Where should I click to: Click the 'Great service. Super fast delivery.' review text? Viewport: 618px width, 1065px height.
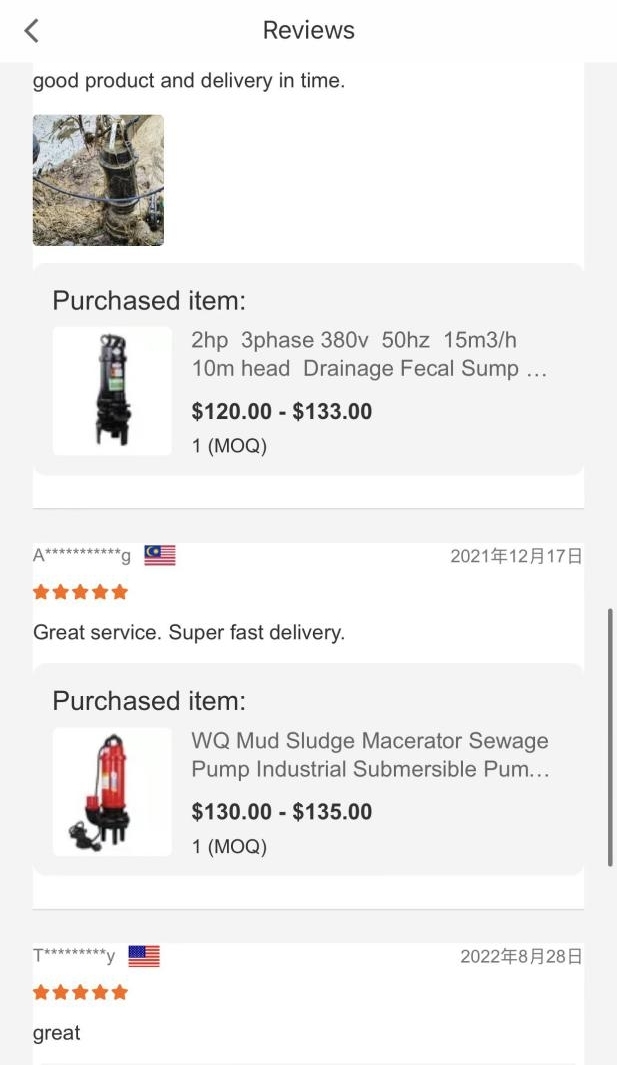189,632
